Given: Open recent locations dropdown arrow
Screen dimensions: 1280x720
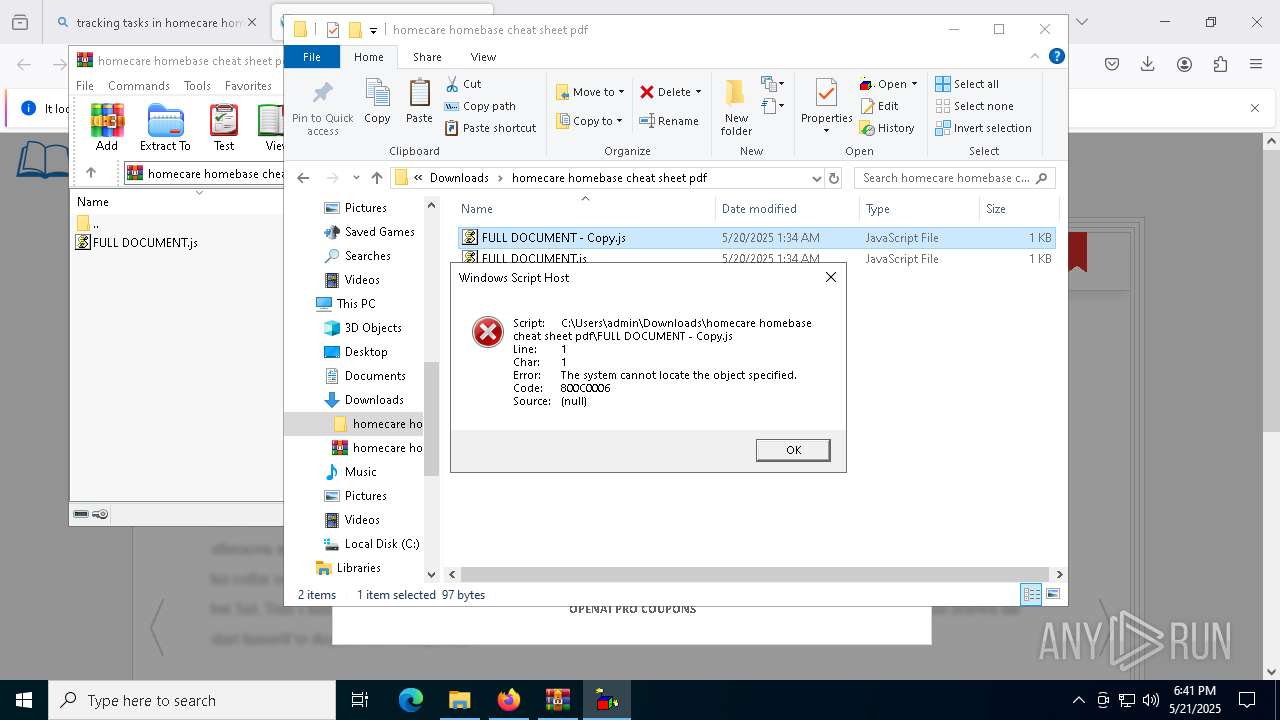Looking at the screenshot, I should pos(356,178).
